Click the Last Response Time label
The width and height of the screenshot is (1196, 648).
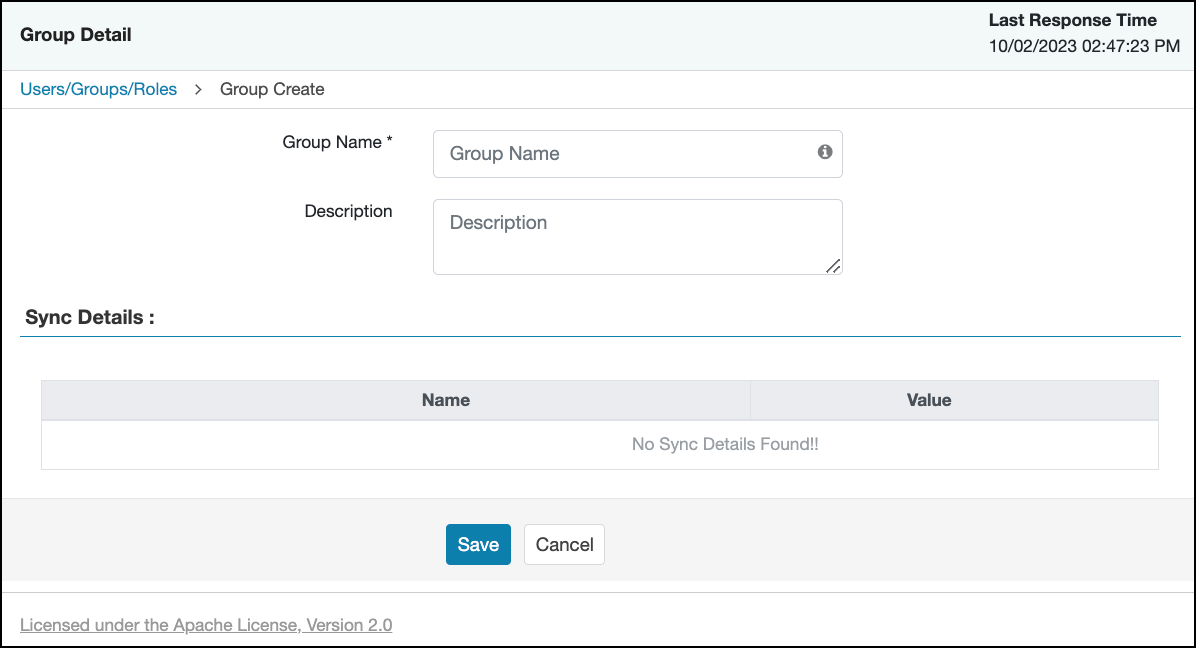click(x=1072, y=20)
